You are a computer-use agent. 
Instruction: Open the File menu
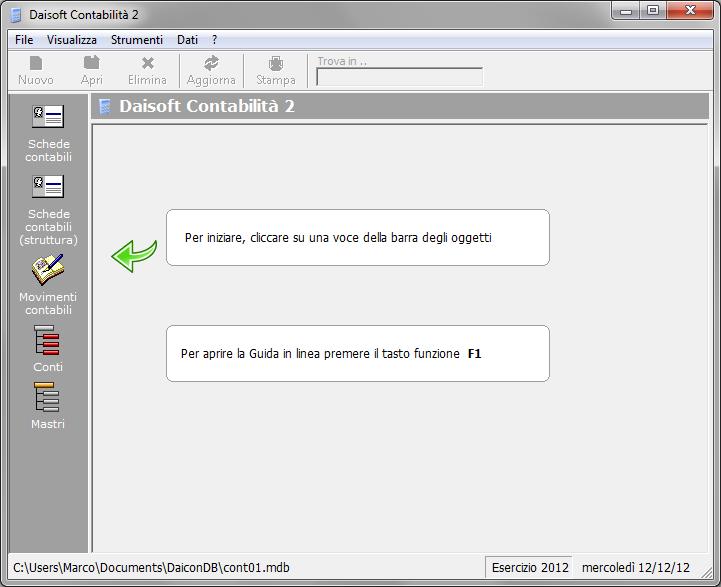(24, 40)
